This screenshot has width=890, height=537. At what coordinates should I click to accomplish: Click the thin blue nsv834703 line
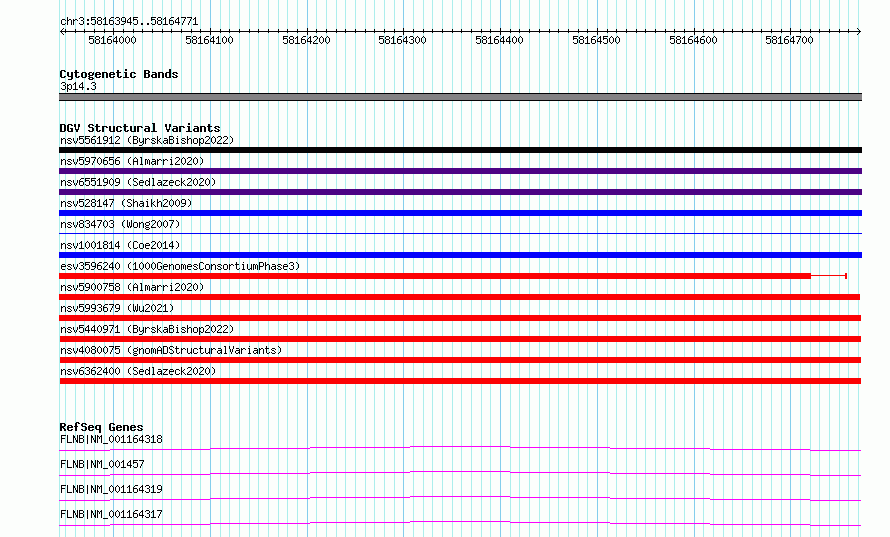460,233
